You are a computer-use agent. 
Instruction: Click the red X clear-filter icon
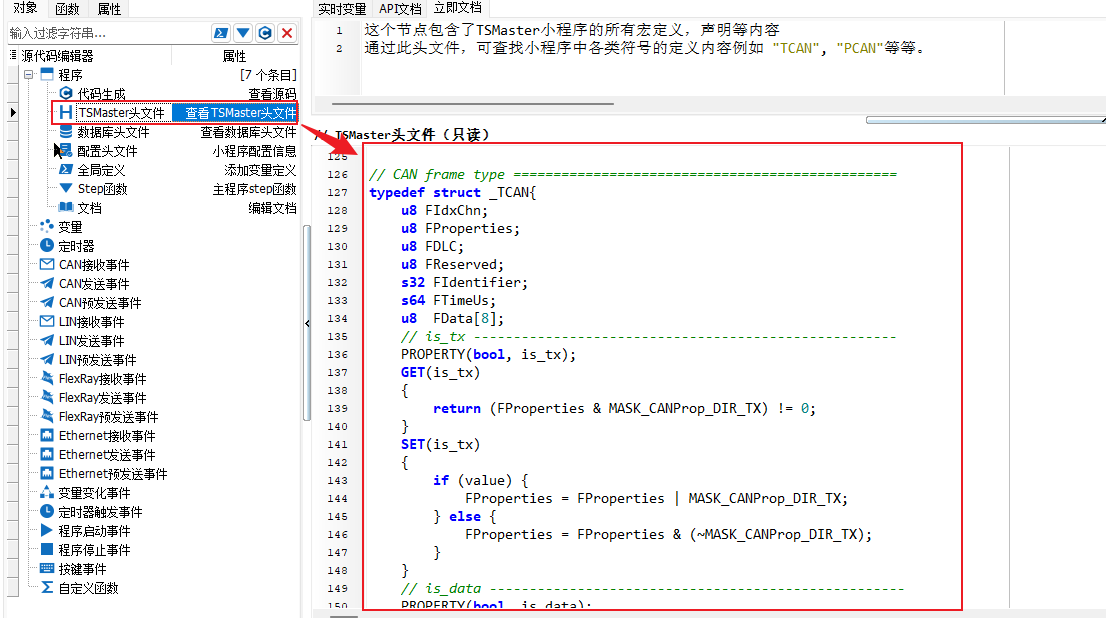pyautogui.click(x=287, y=32)
